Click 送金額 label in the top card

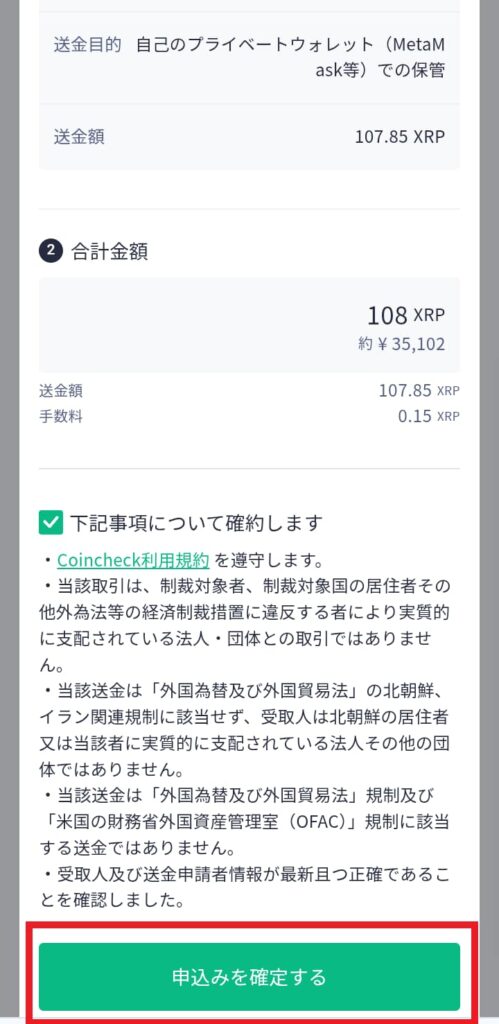79,136
